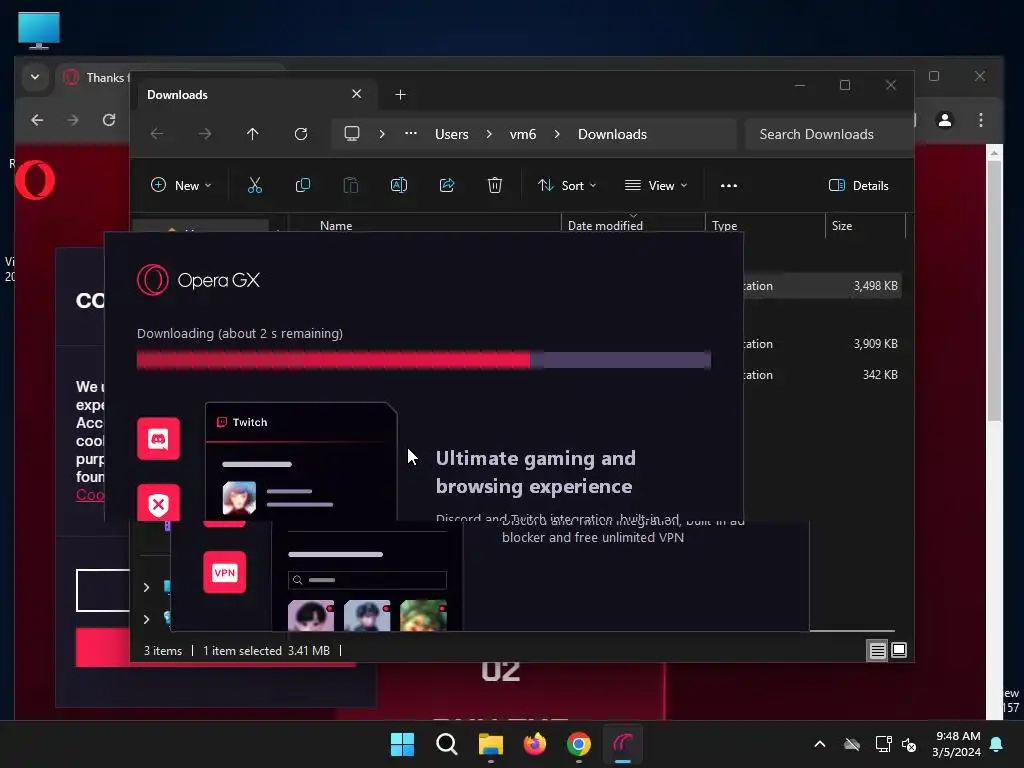Close the Downloads tab

click(x=357, y=94)
